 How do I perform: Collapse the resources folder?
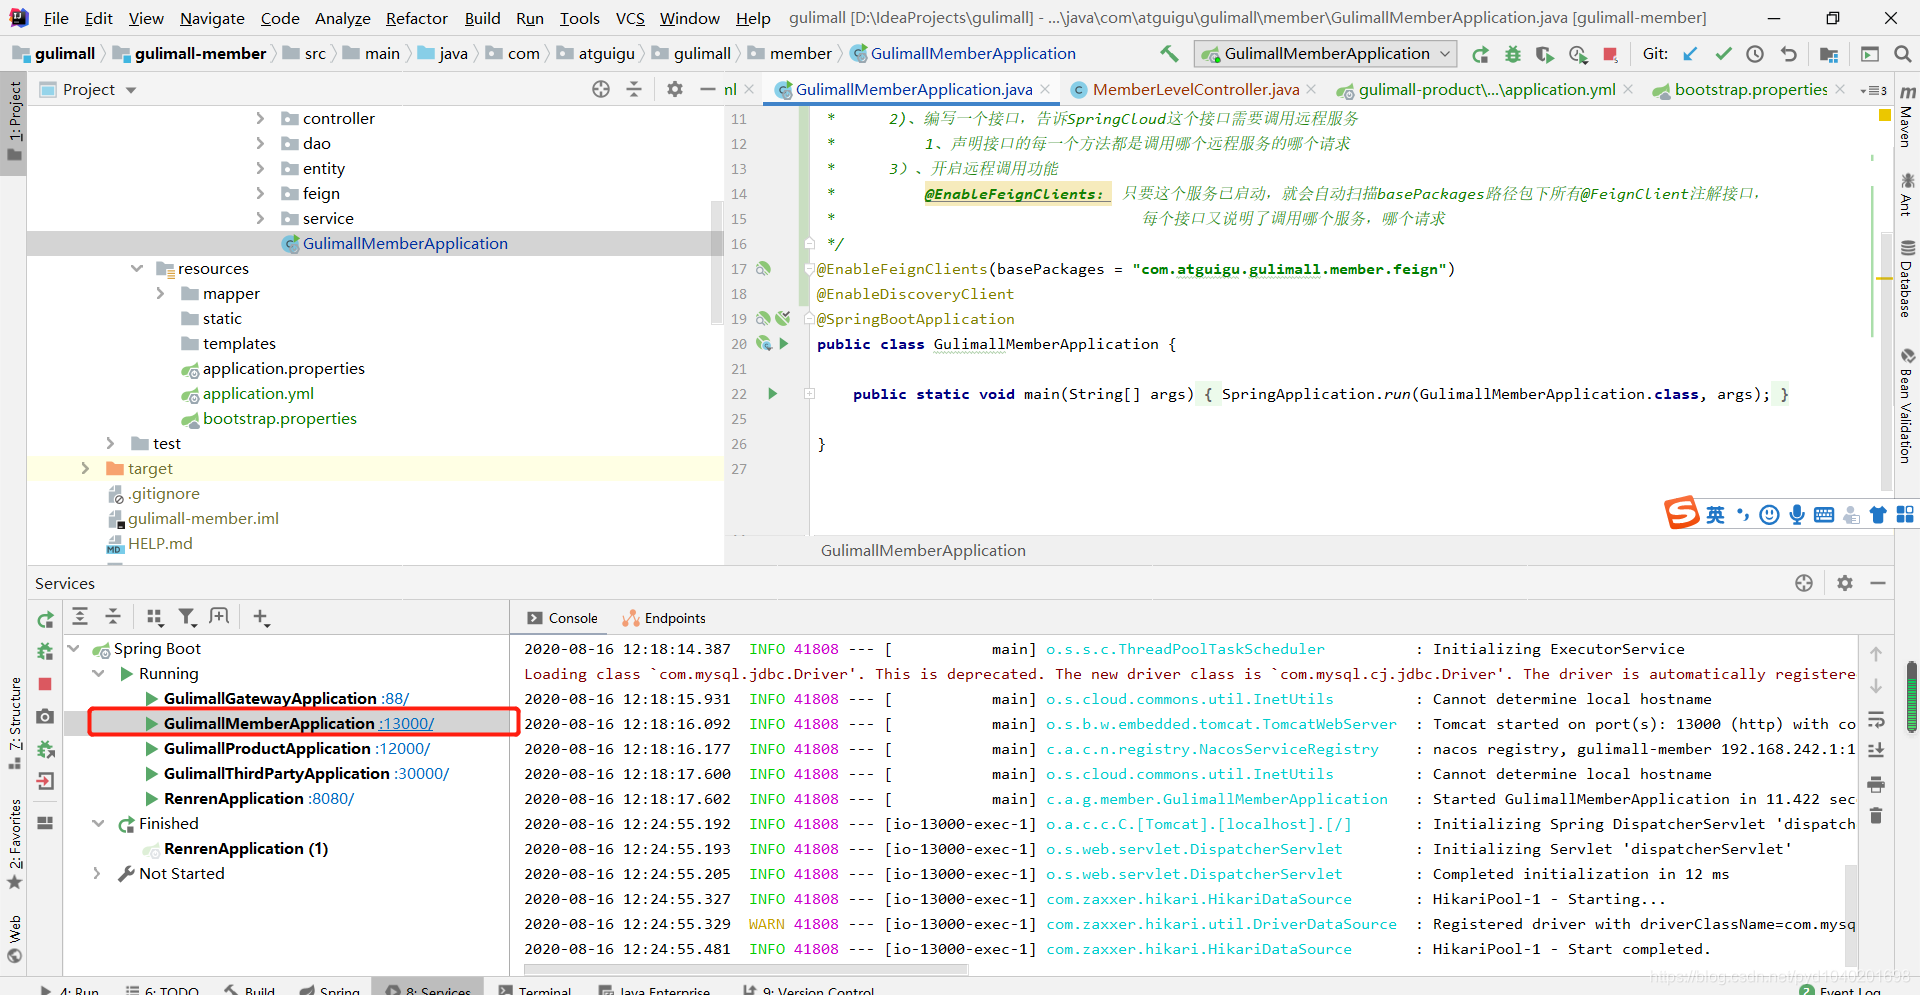pos(137,268)
